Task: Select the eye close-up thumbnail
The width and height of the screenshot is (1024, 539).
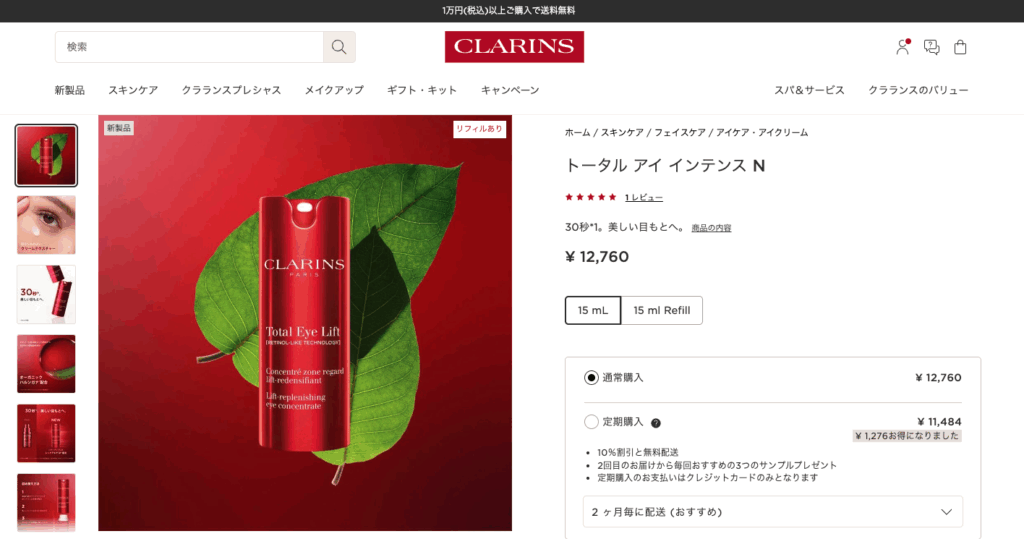Action: point(46,225)
